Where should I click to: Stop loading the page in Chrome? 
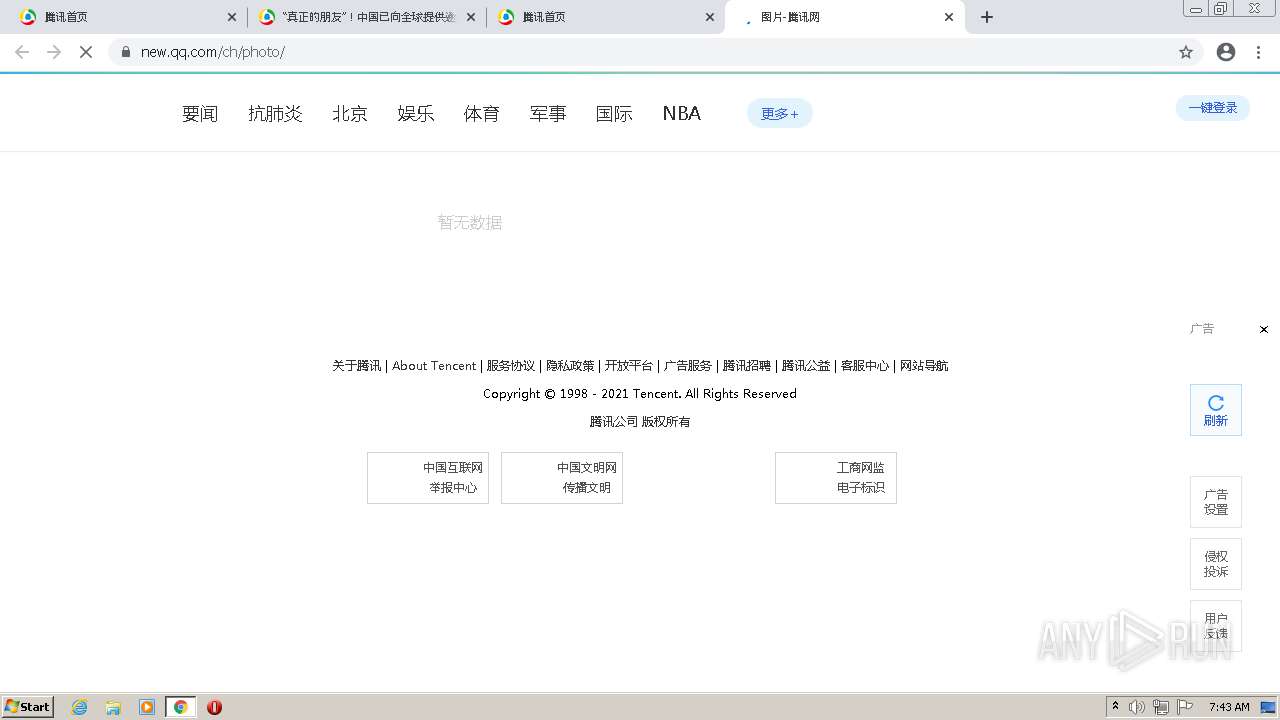click(x=86, y=52)
